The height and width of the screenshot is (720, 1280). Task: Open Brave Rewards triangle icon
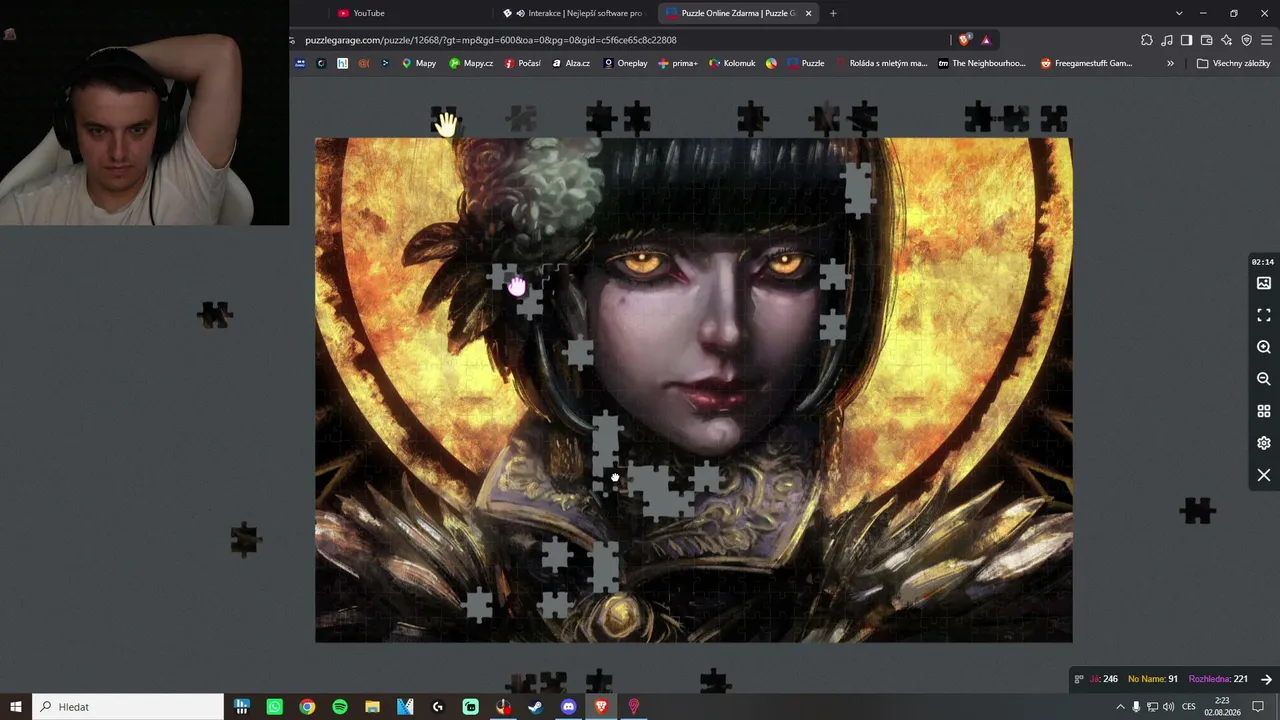986,40
